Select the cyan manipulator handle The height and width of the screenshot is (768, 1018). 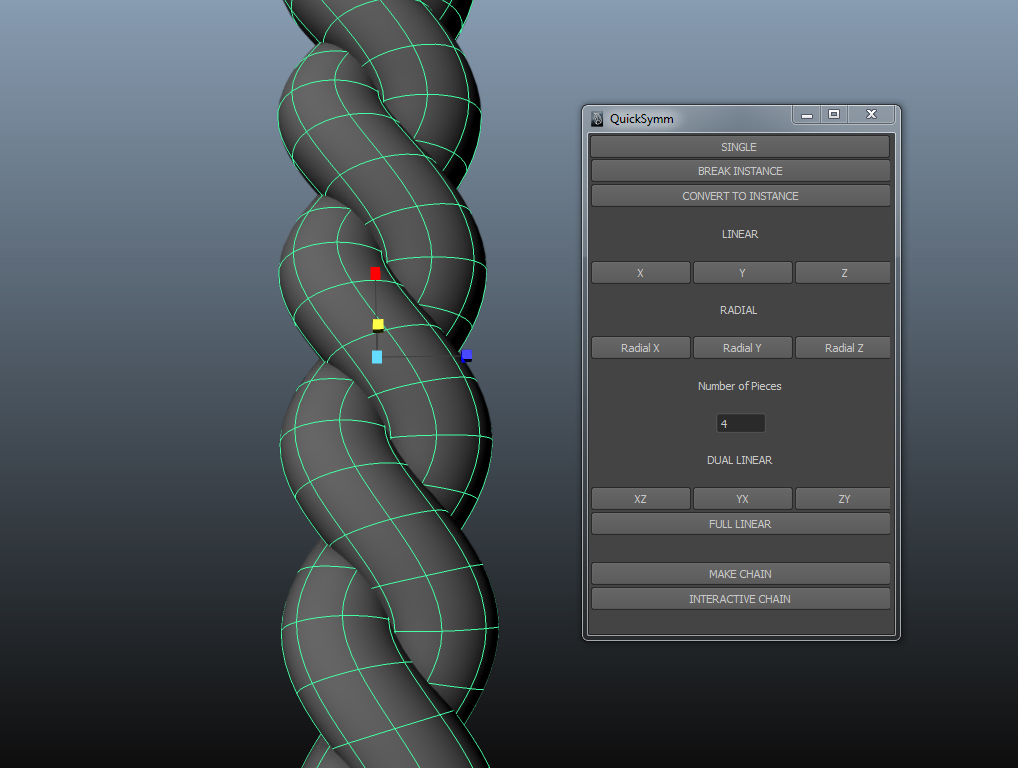tap(377, 357)
